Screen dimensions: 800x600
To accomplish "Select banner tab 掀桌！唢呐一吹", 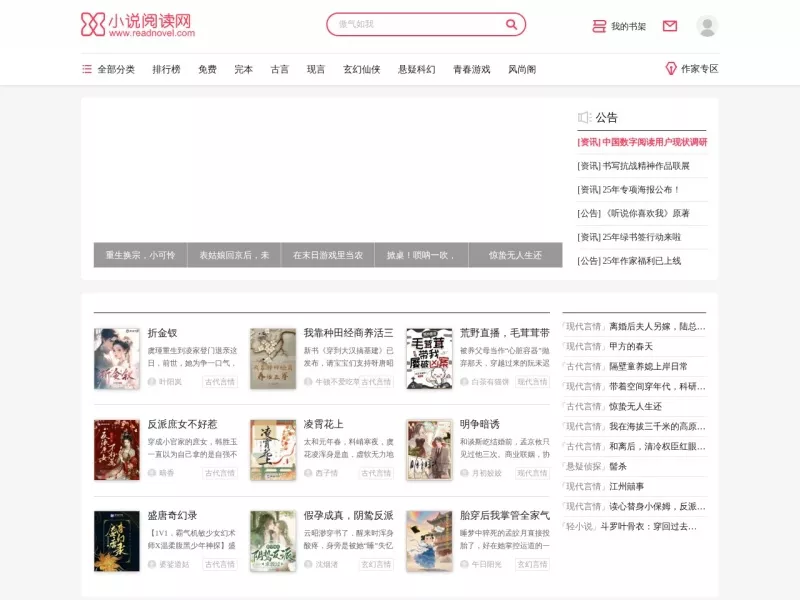I will tap(421, 255).
